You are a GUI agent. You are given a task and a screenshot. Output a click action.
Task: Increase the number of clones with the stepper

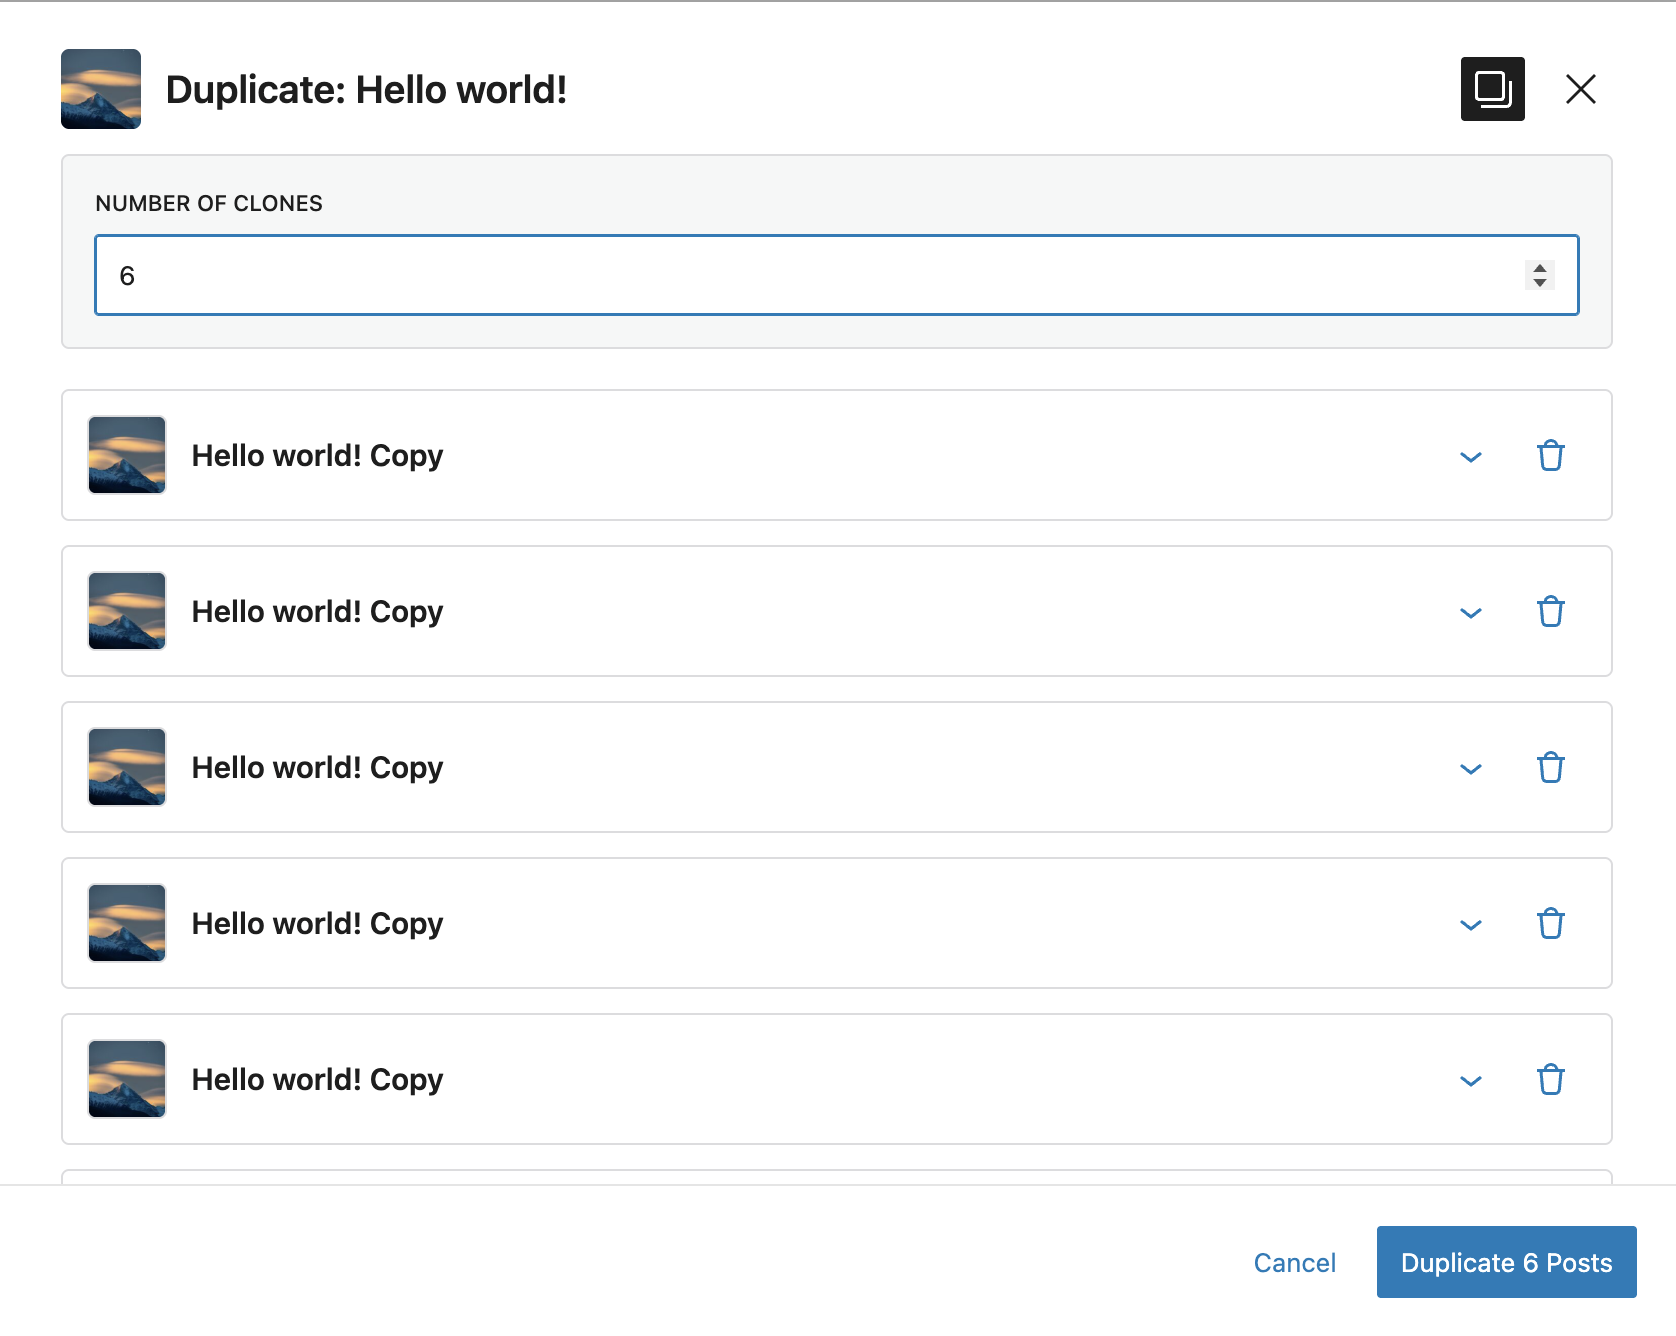[x=1539, y=268]
